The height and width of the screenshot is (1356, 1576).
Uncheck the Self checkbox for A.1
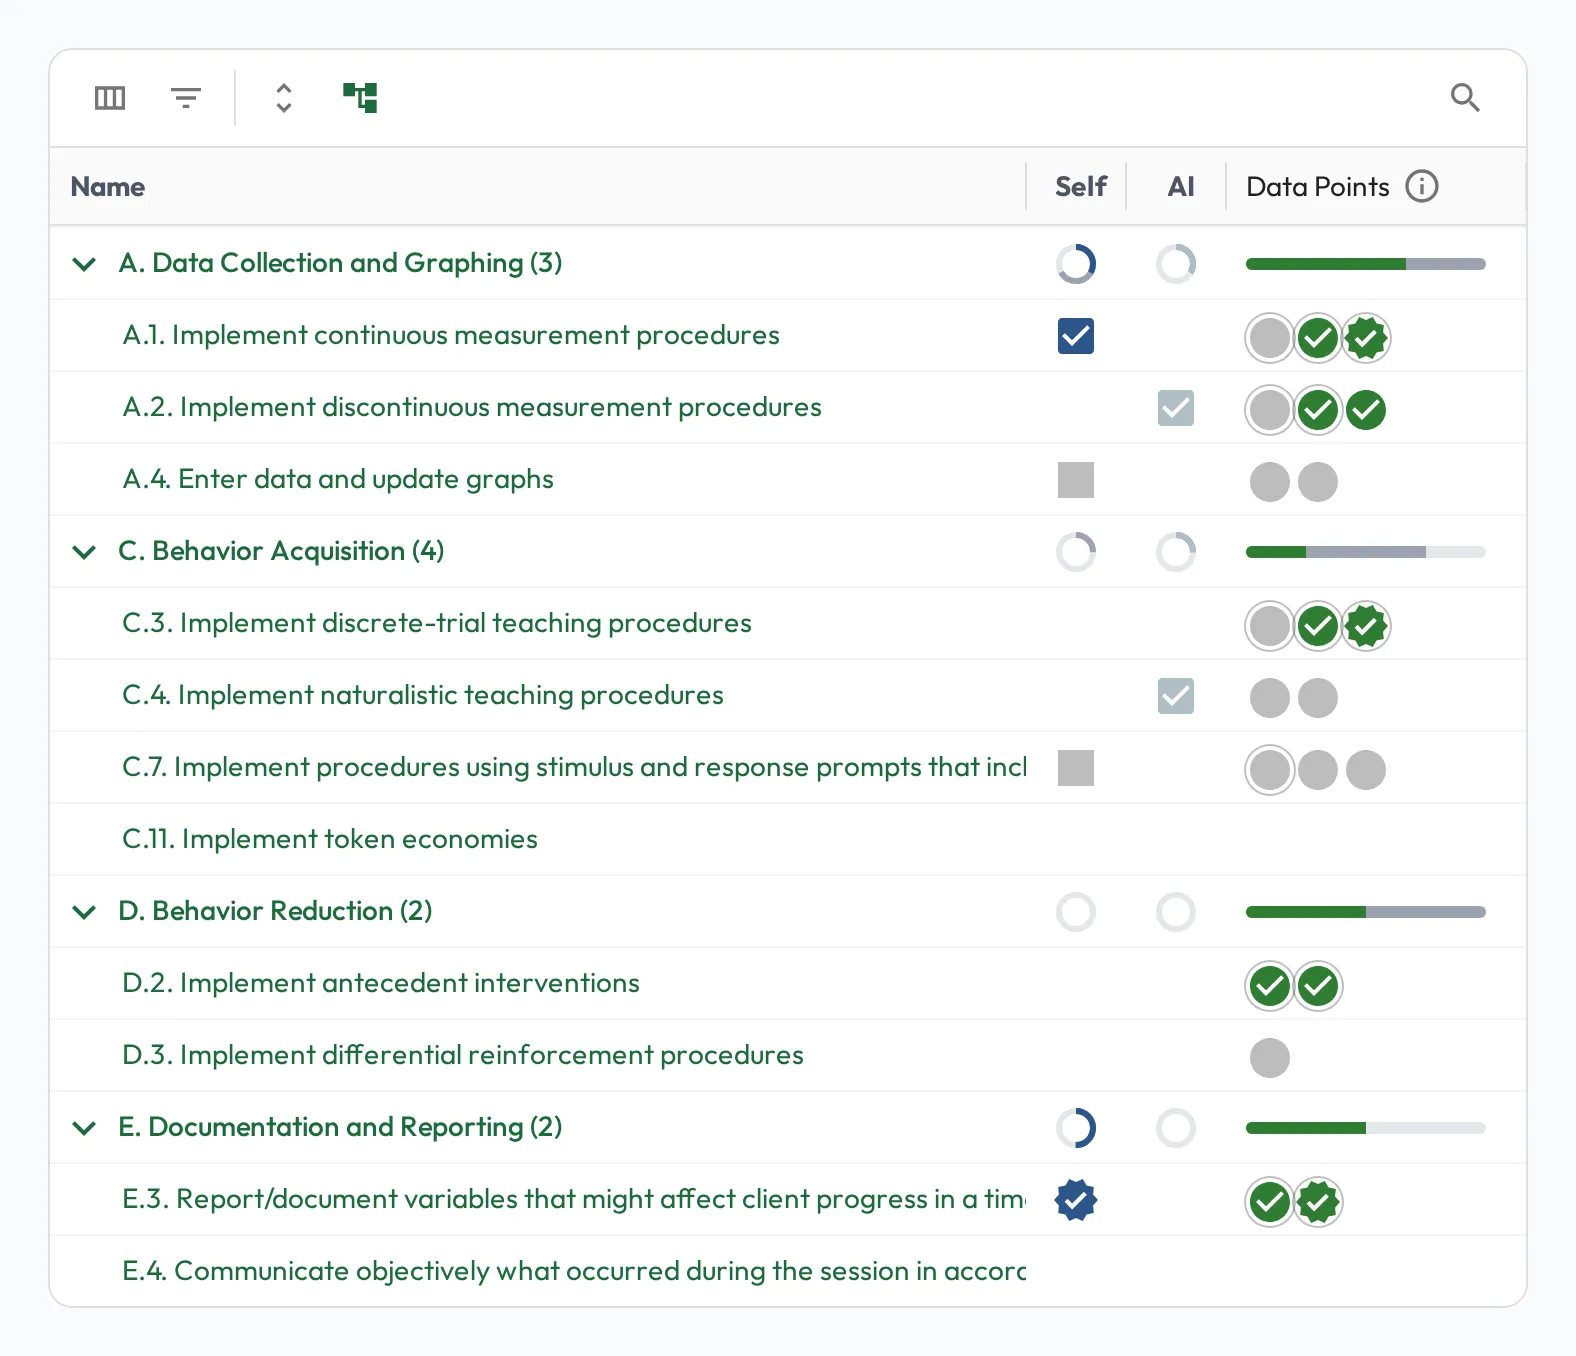tap(1076, 336)
